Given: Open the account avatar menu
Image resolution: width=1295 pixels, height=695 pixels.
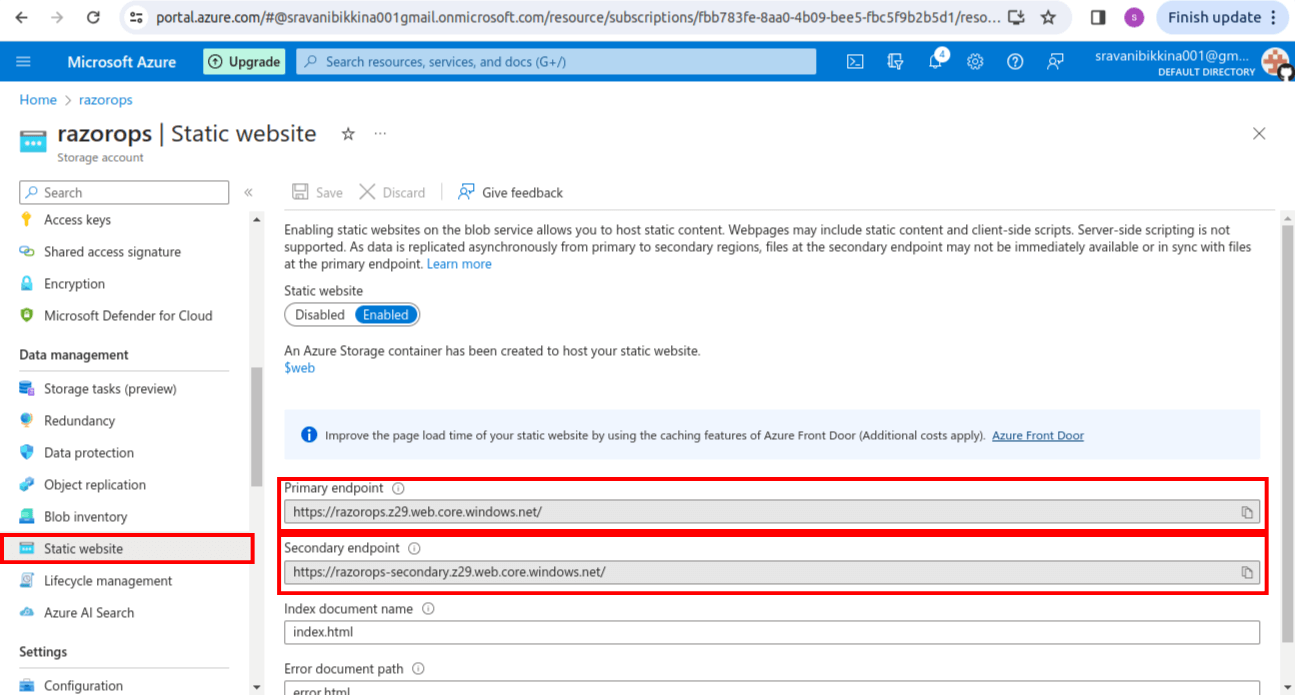Looking at the screenshot, I should click(x=1276, y=61).
